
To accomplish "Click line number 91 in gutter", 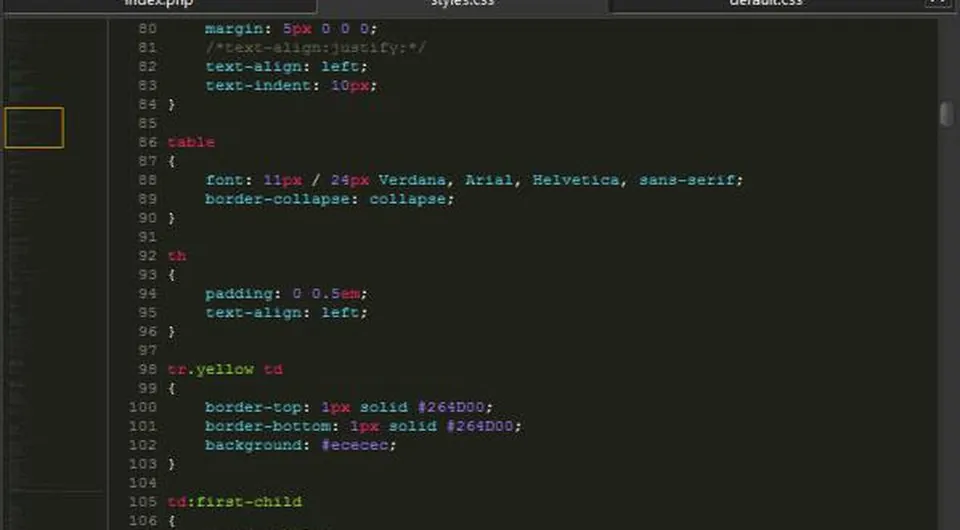I will [x=148, y=237].
